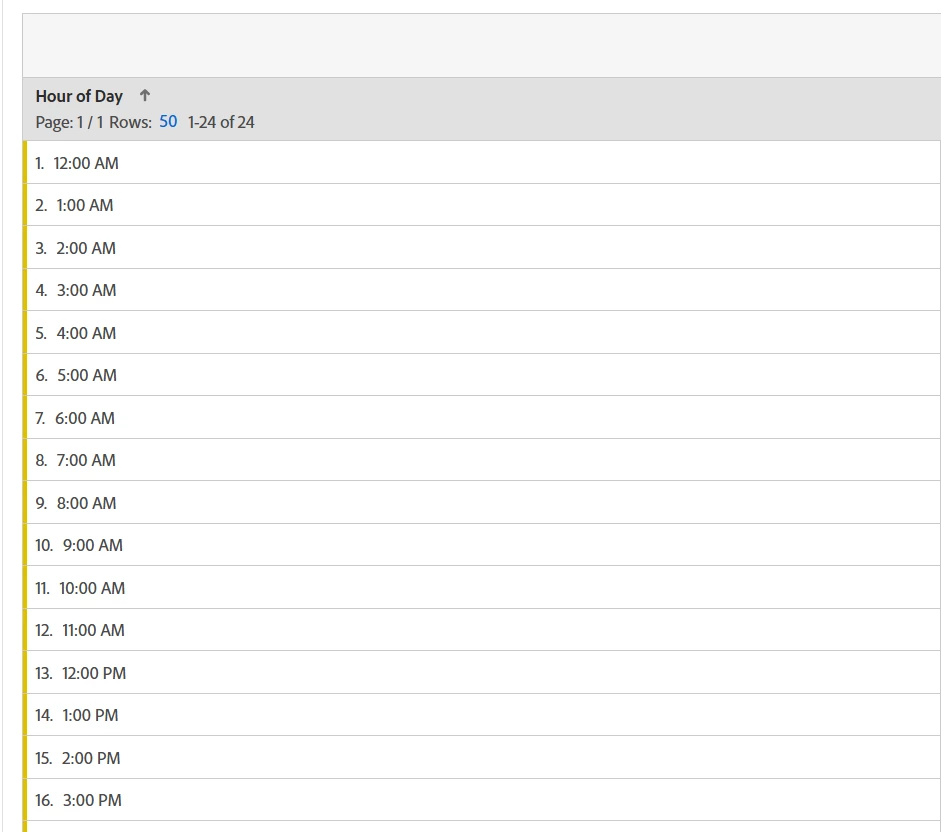Select the 10:00 AM row

click(x=482, y=588)
